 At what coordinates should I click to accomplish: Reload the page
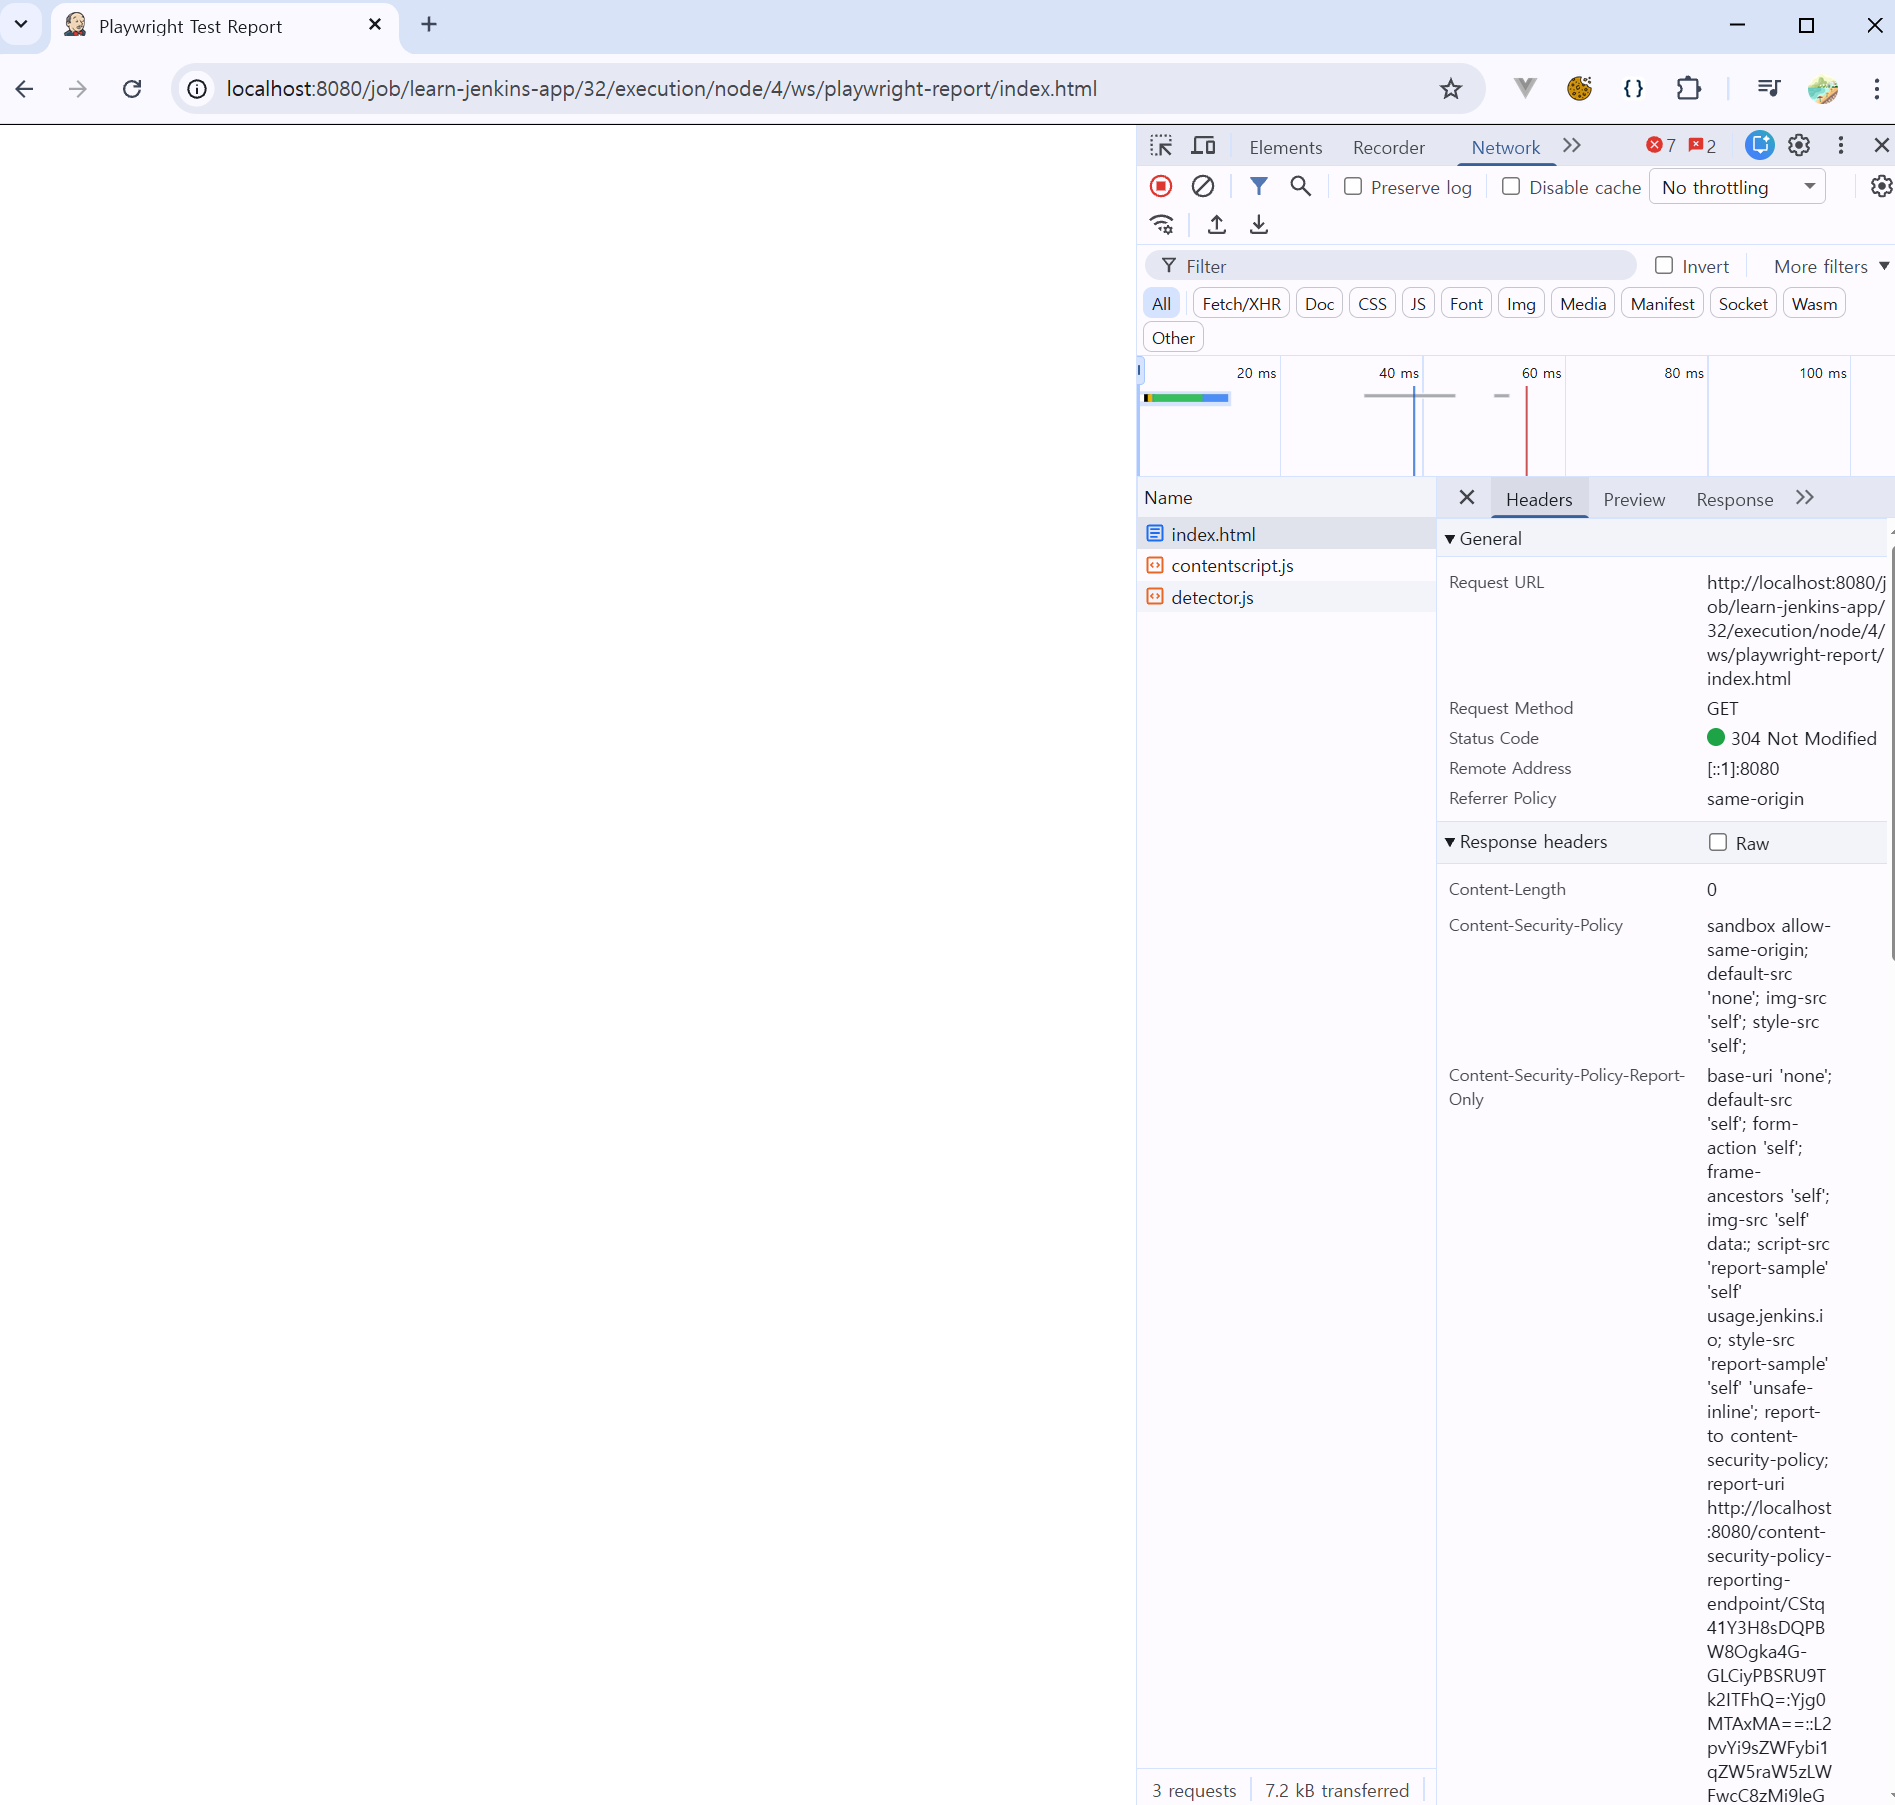132,89
